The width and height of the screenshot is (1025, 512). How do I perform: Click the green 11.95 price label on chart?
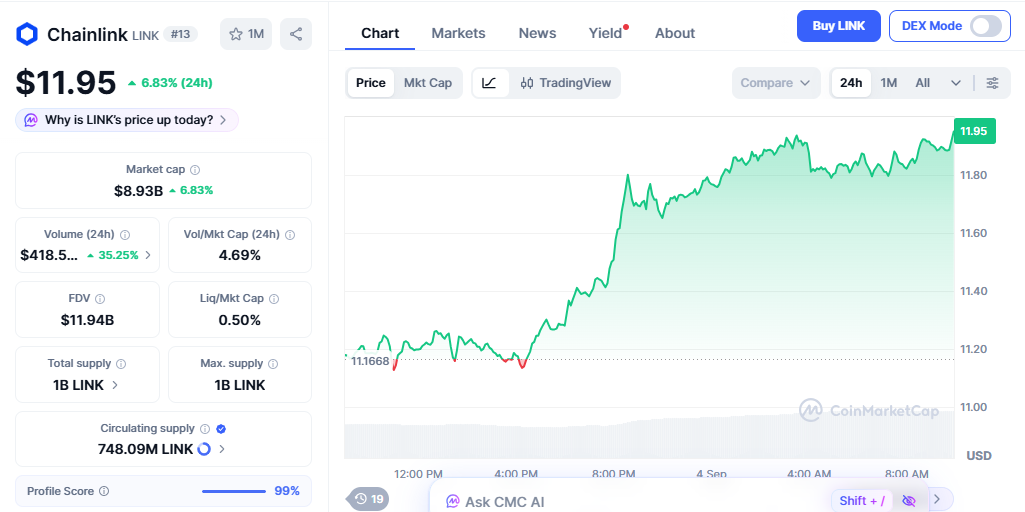tap(974, 131)
